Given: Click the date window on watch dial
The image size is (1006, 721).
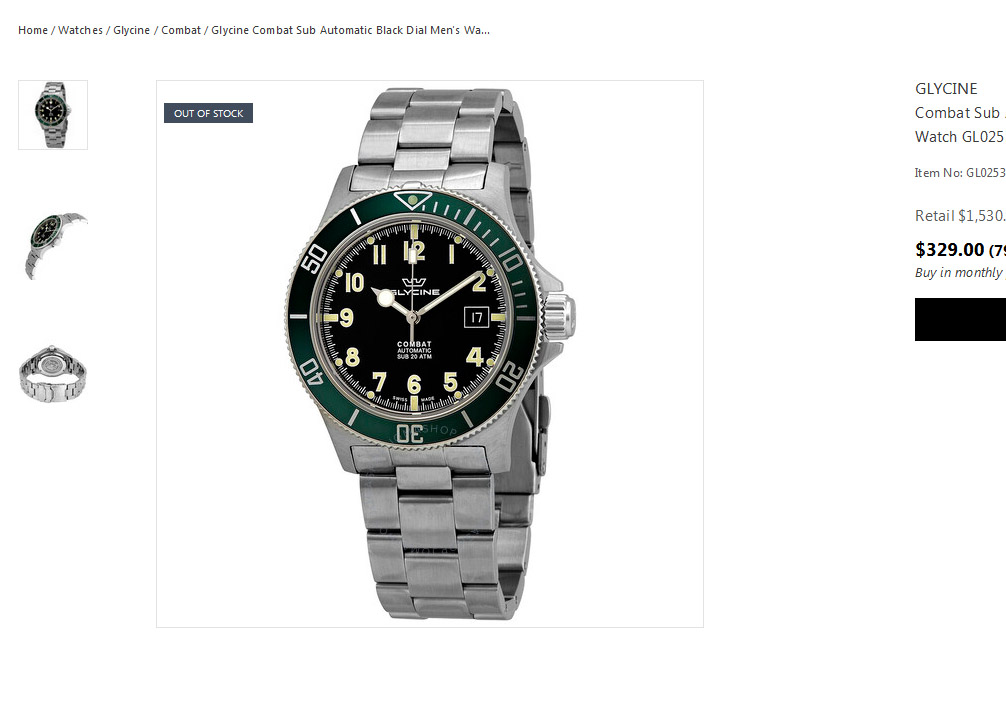Looking at the screenshot, I should point(477,317).
